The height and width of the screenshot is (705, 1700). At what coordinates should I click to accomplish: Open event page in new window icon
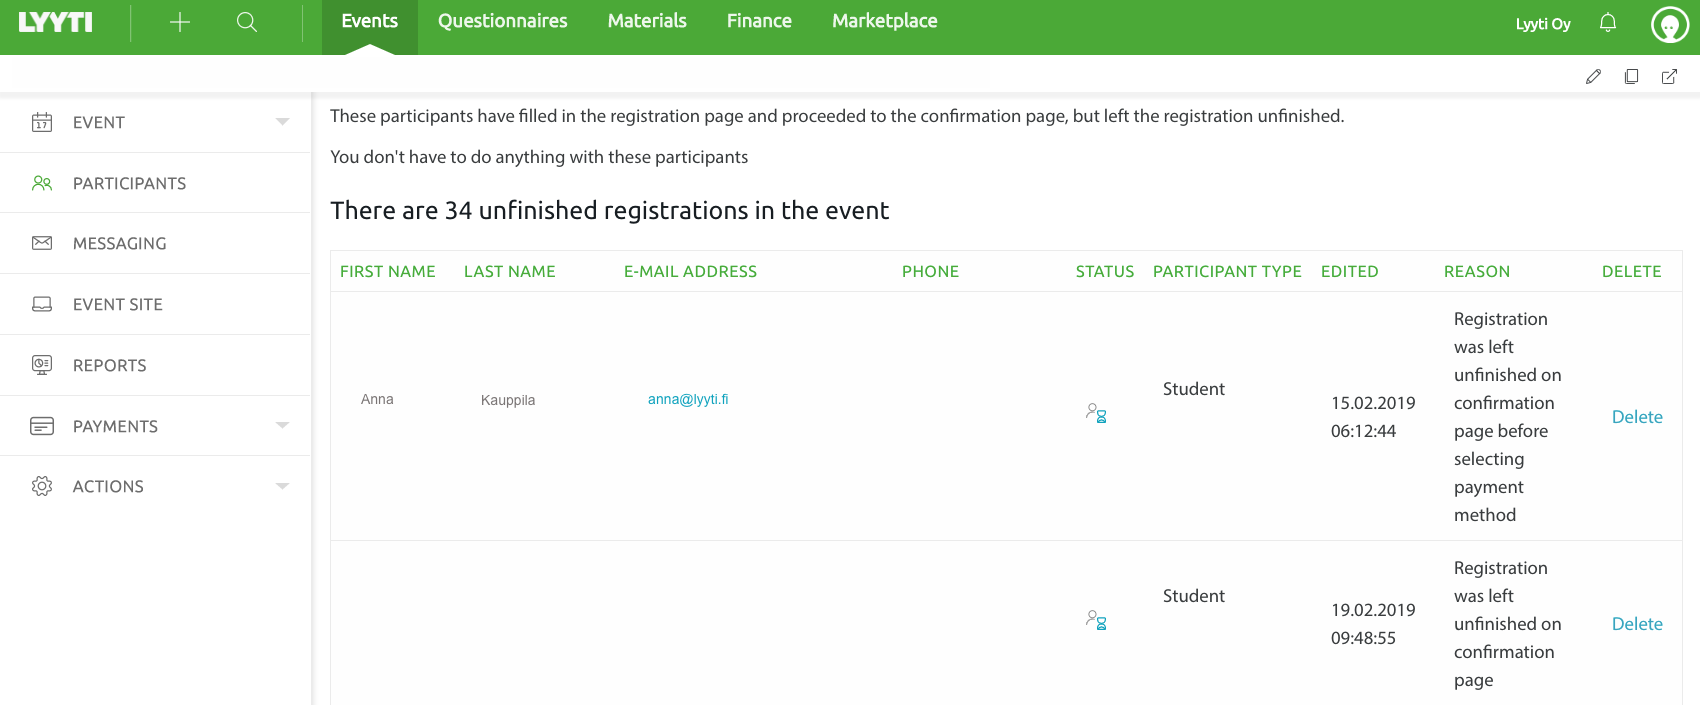pyautogui.click(x=1669, y=76)
